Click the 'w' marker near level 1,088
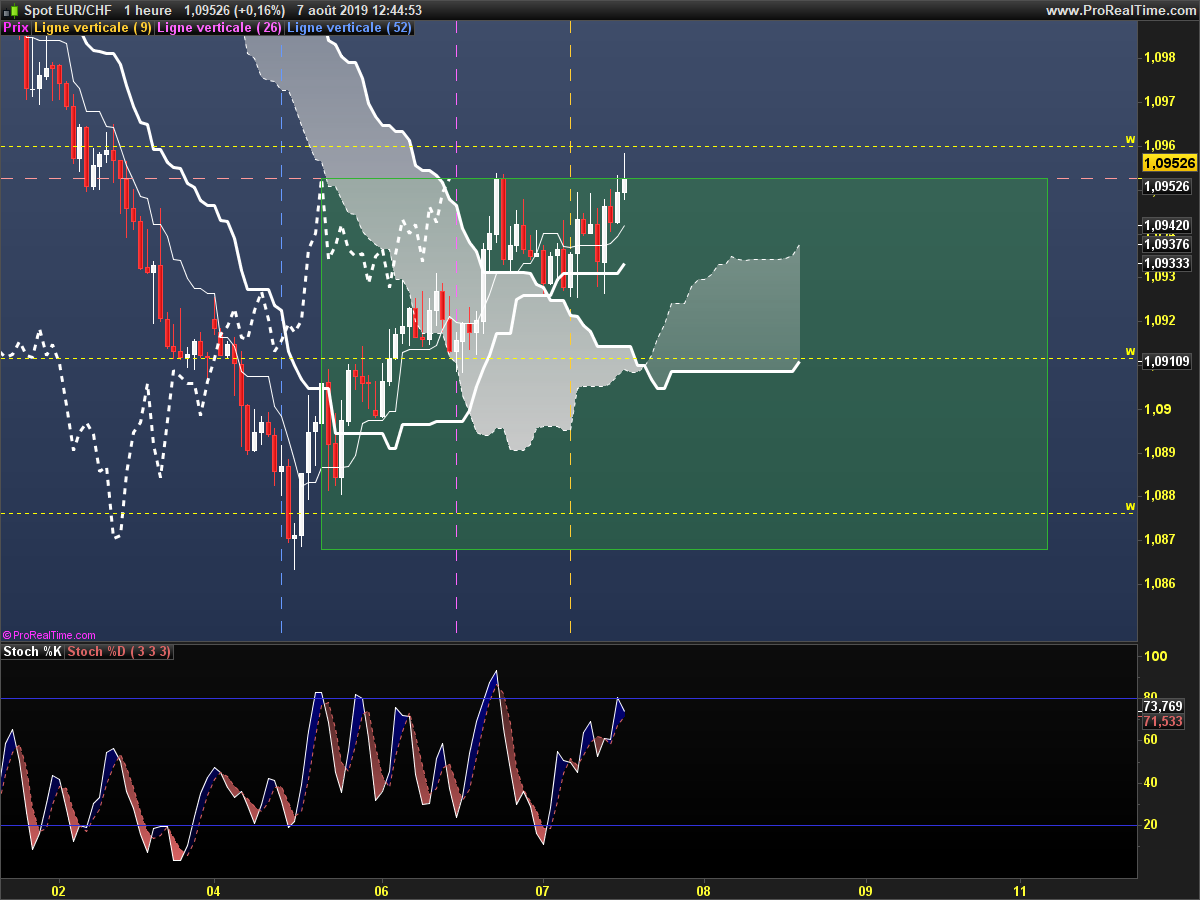 click(x=1130, y=506)
